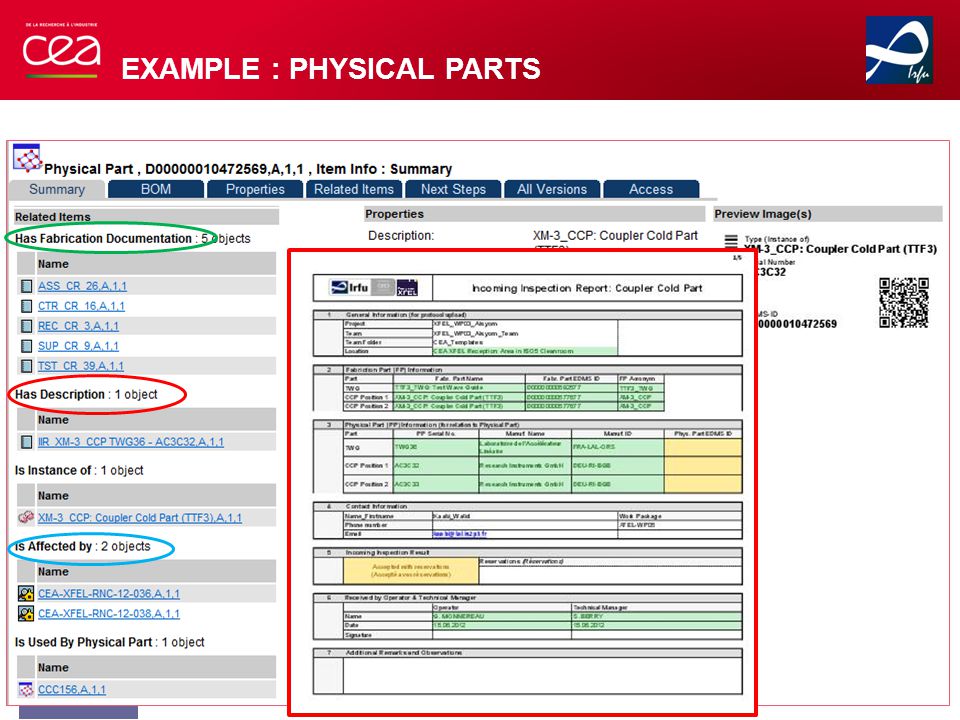This screenshot has width=960, height=720.
Task: Open the Access tab
Action: pos(651,189)
